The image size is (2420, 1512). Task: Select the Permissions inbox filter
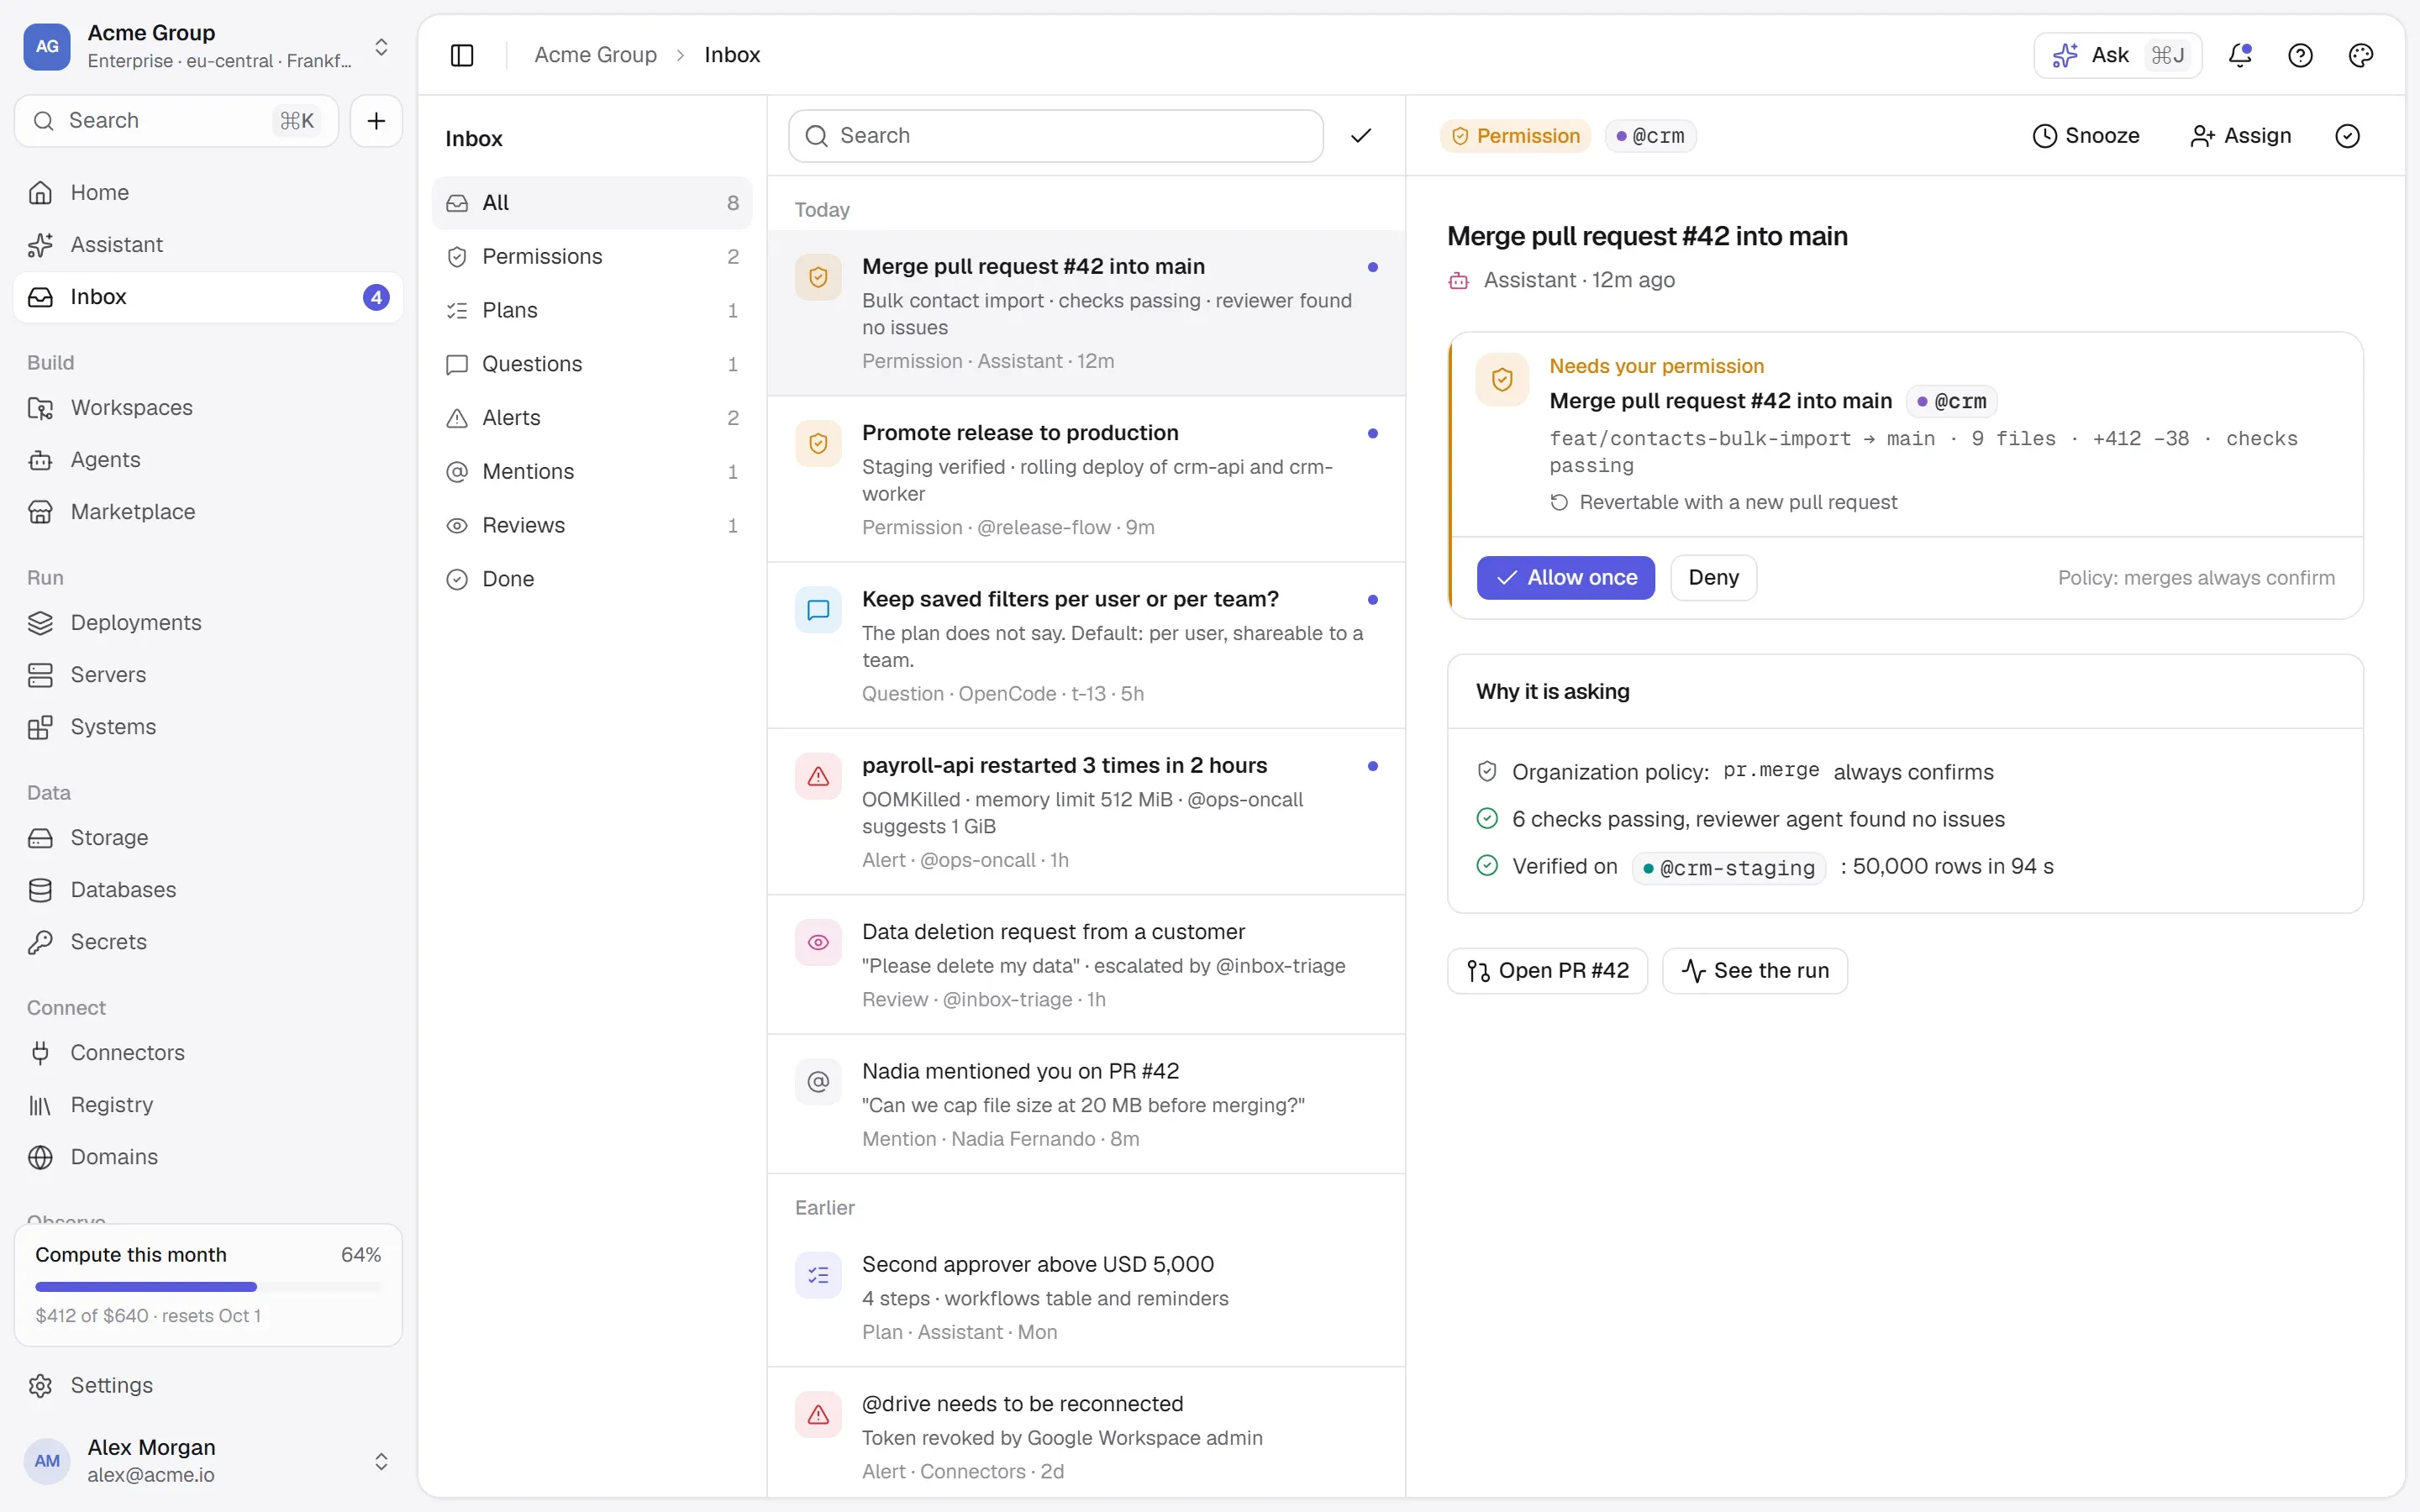click(592, 257)
